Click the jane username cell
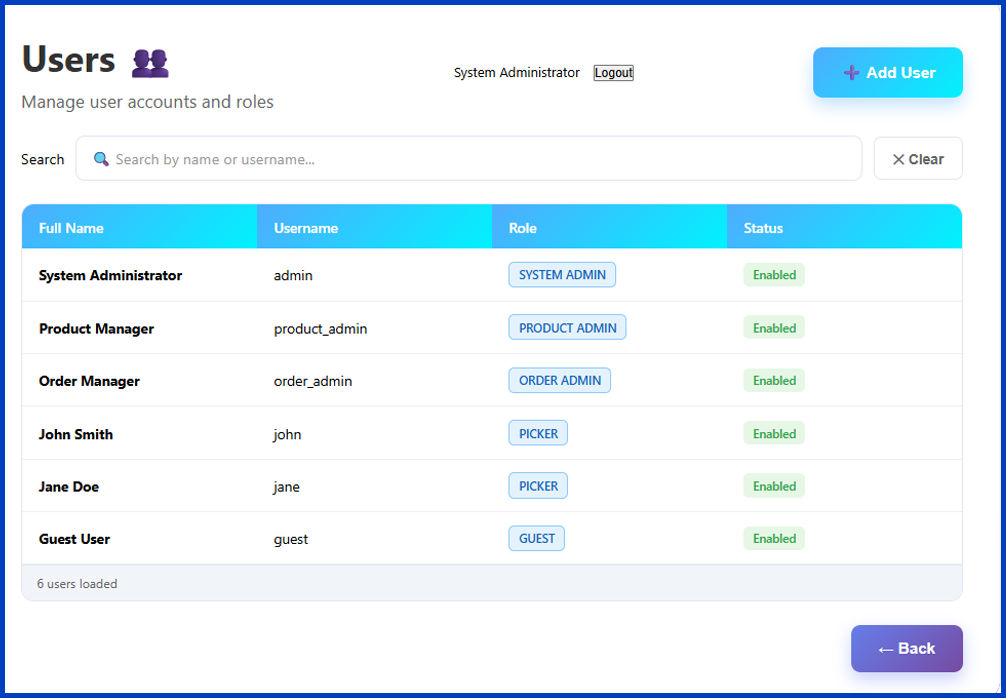Image resolution: width=1006 pixels, height=698 pixels. tap(286, 486)
